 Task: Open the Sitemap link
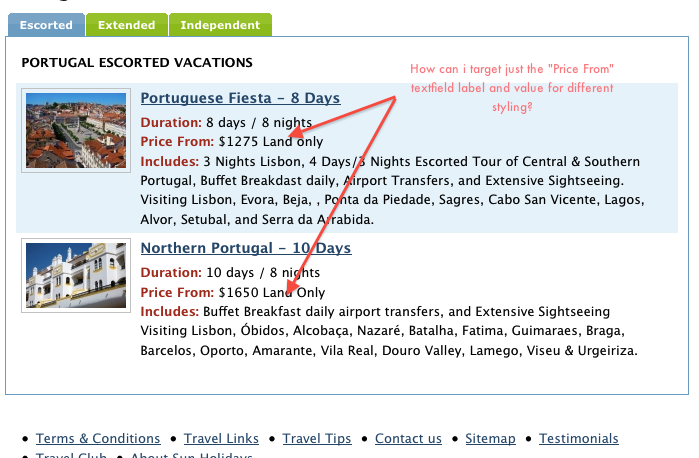[x=490, y=438]
